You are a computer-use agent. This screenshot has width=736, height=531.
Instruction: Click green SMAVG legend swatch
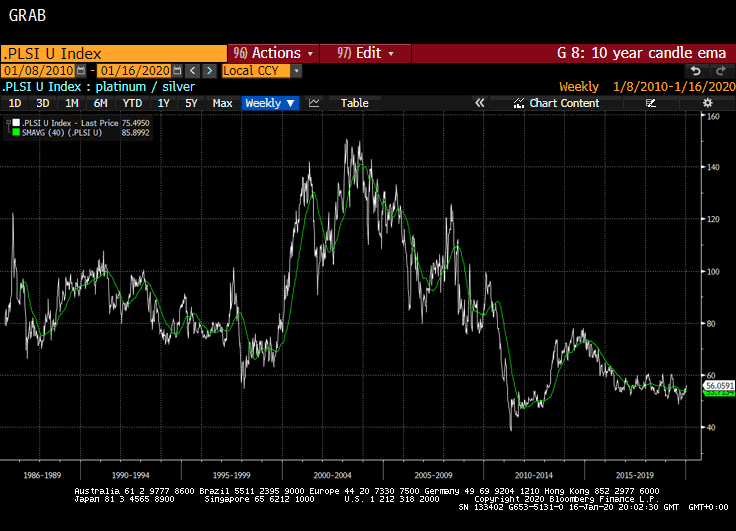click(16, 132)
